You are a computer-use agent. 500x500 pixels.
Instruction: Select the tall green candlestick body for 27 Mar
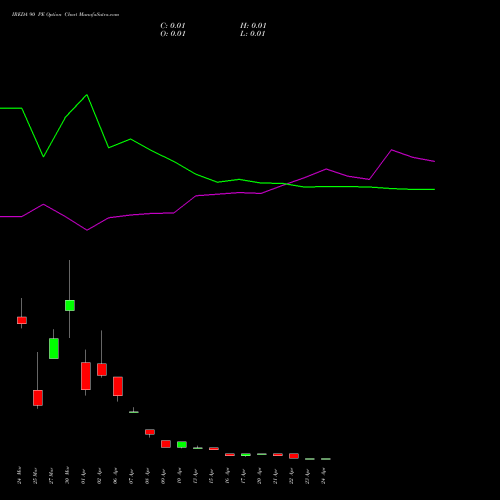pos(54,349)
